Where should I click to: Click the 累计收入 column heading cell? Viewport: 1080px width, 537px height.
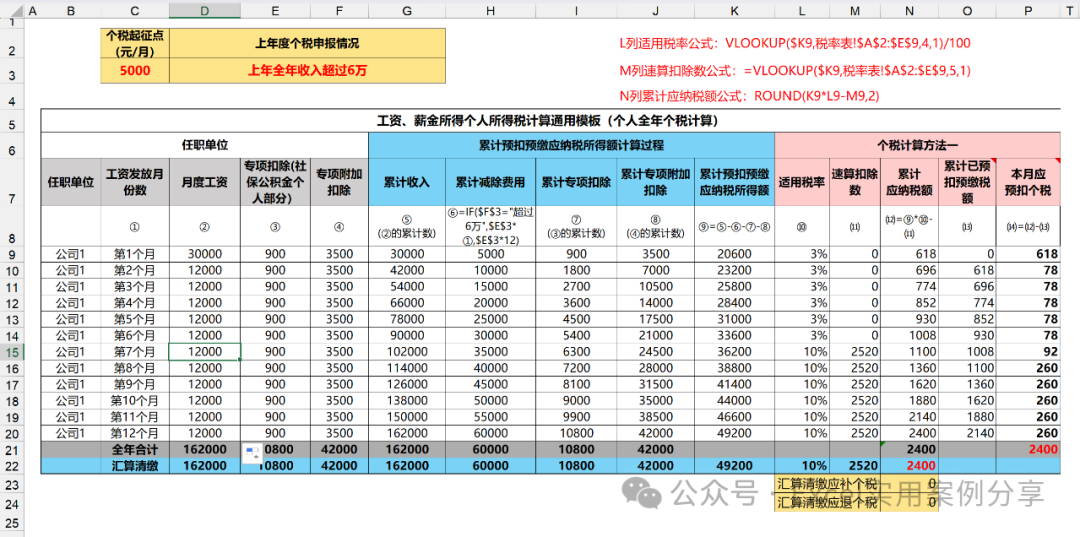(407, 182)
